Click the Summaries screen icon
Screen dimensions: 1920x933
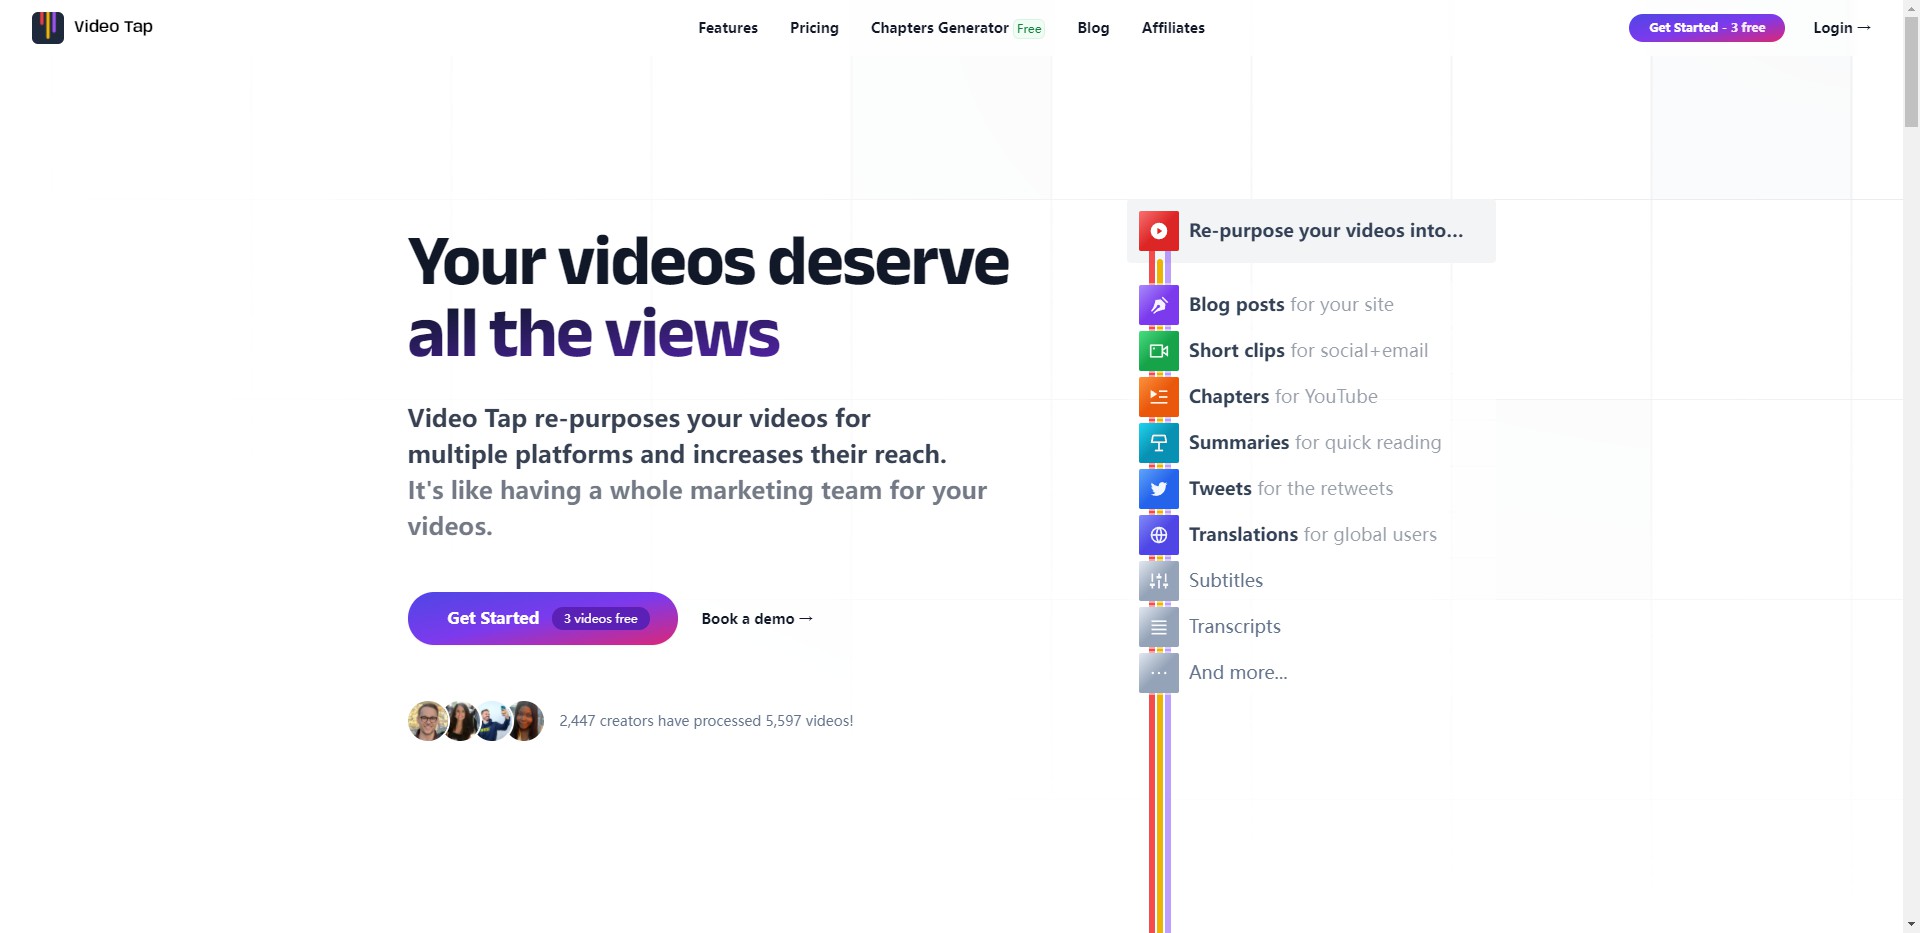[x=1158, y=443]
